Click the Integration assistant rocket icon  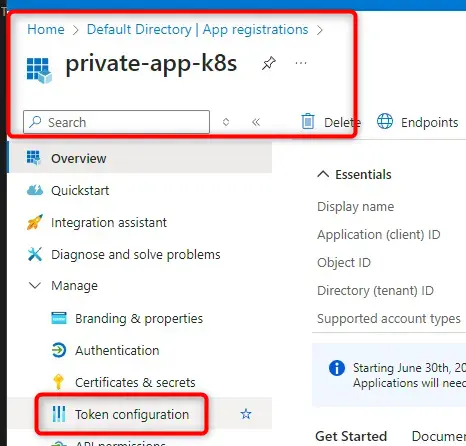tap(35, 222)
